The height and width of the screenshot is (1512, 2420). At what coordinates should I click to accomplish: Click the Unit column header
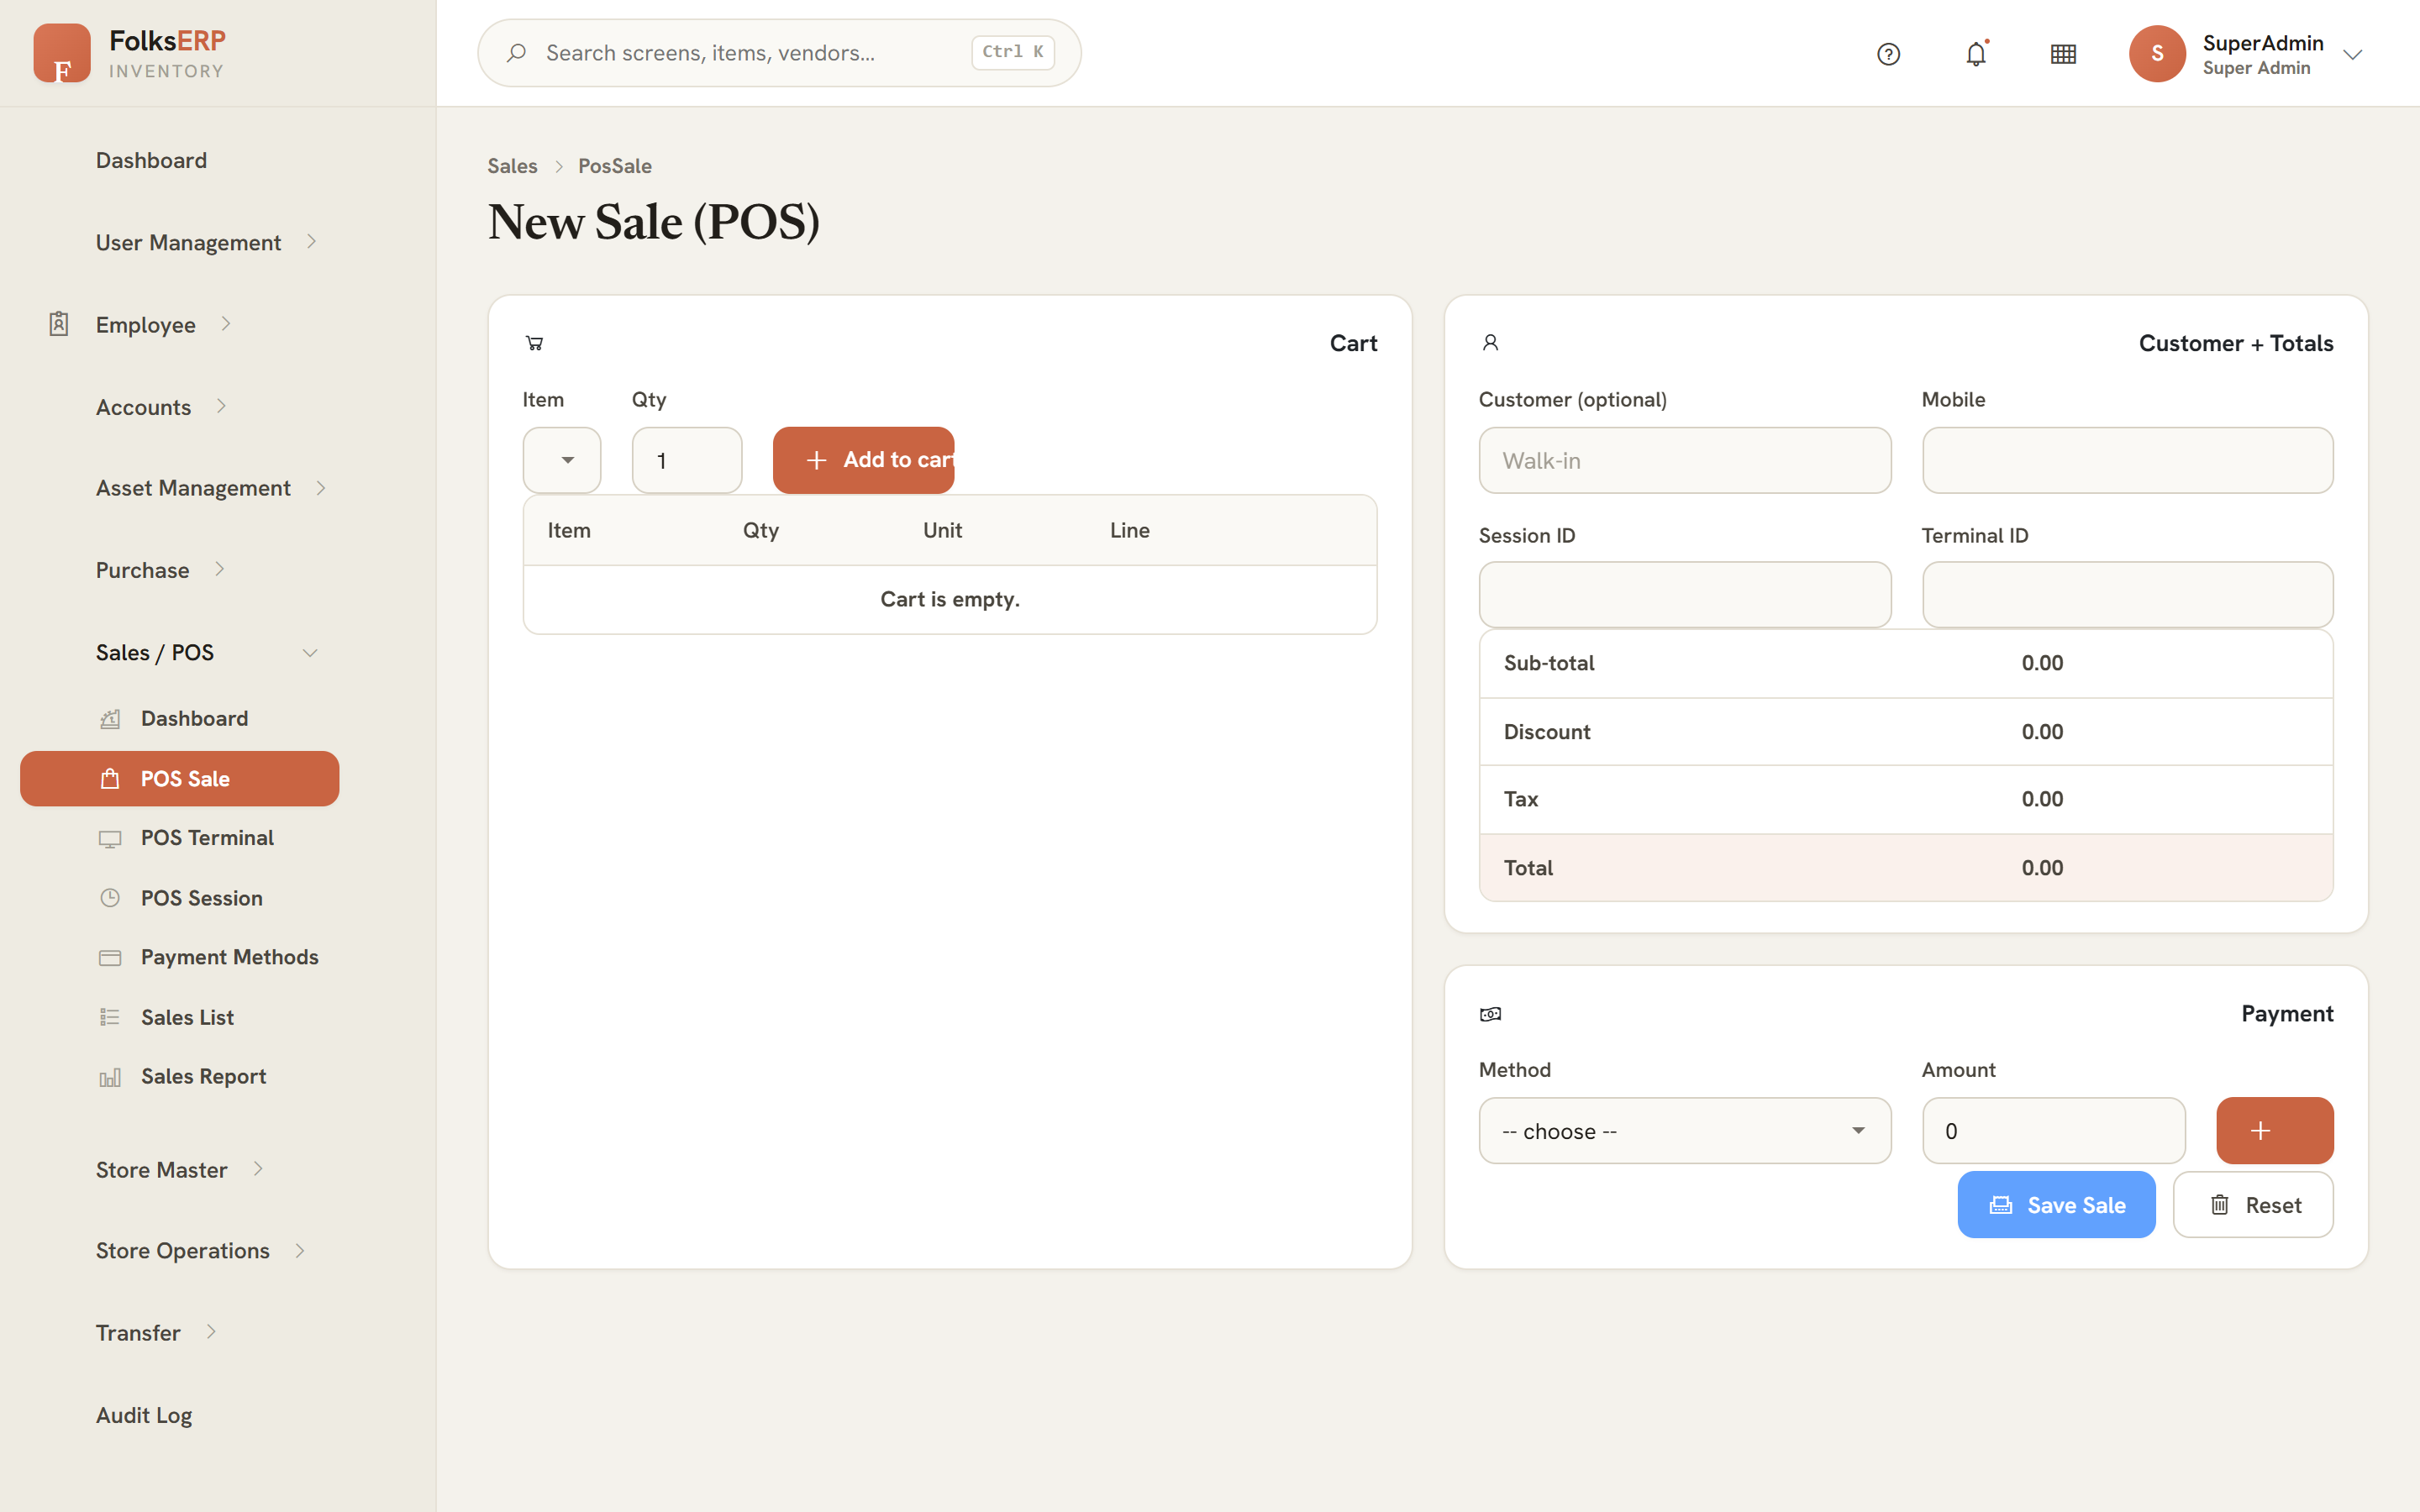pos(942,530)
